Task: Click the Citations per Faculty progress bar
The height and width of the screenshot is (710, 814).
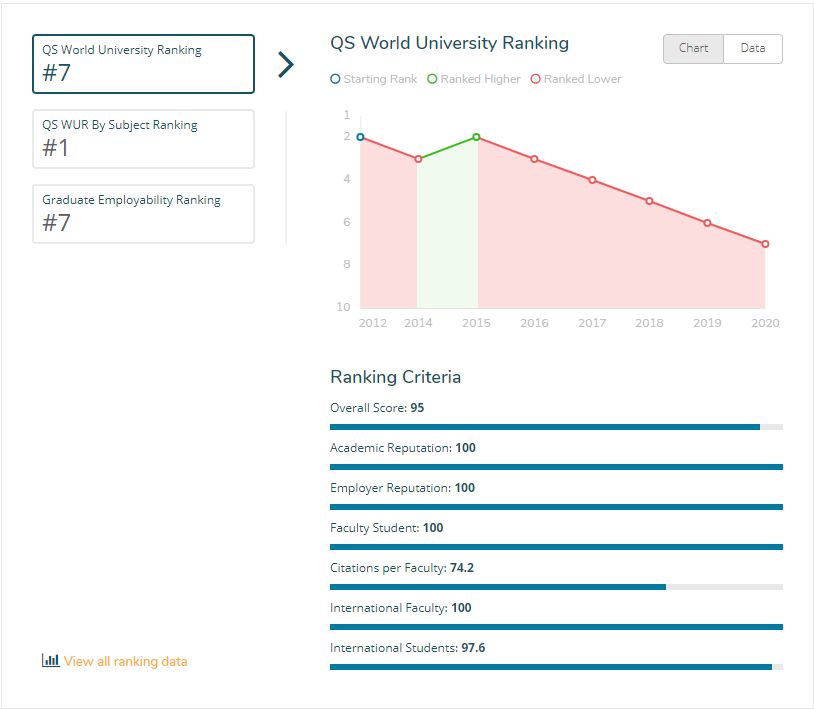Action: (557, 587)
